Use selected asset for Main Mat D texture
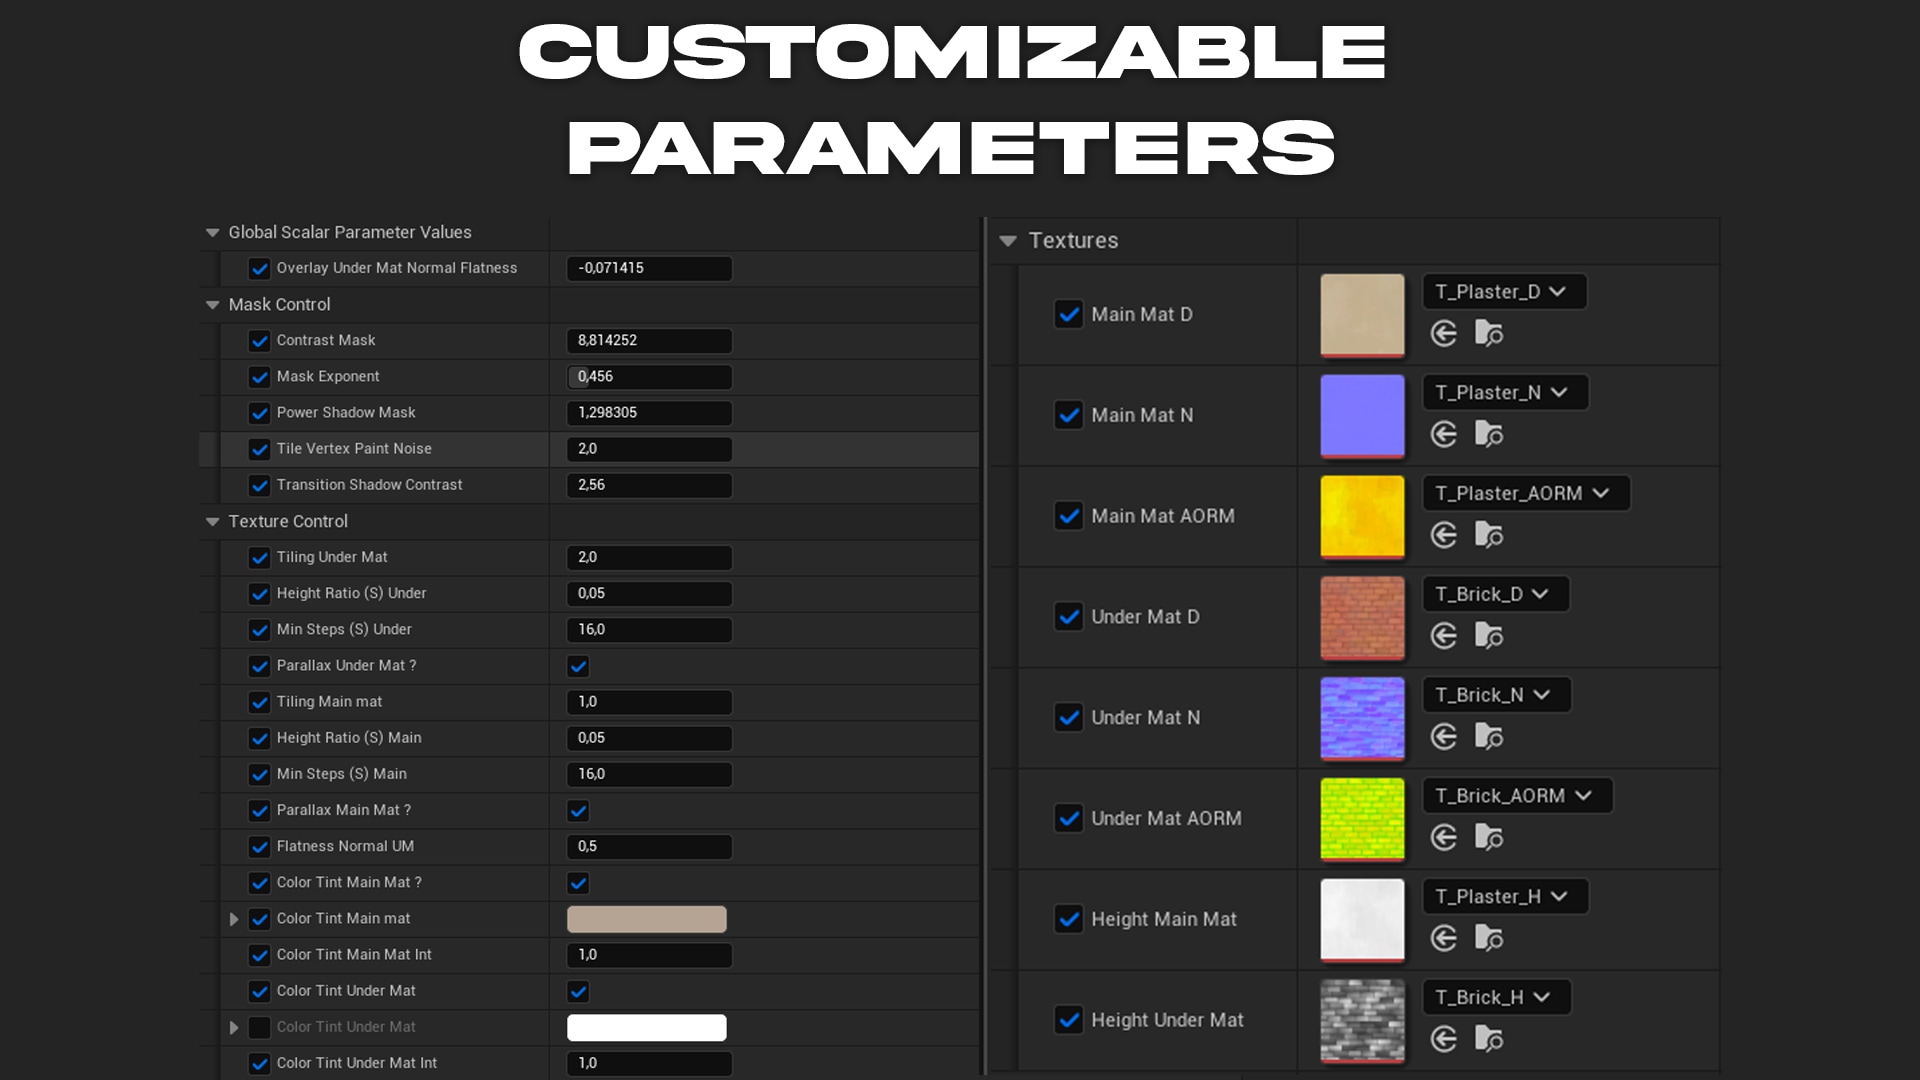 pos(1444,334)
